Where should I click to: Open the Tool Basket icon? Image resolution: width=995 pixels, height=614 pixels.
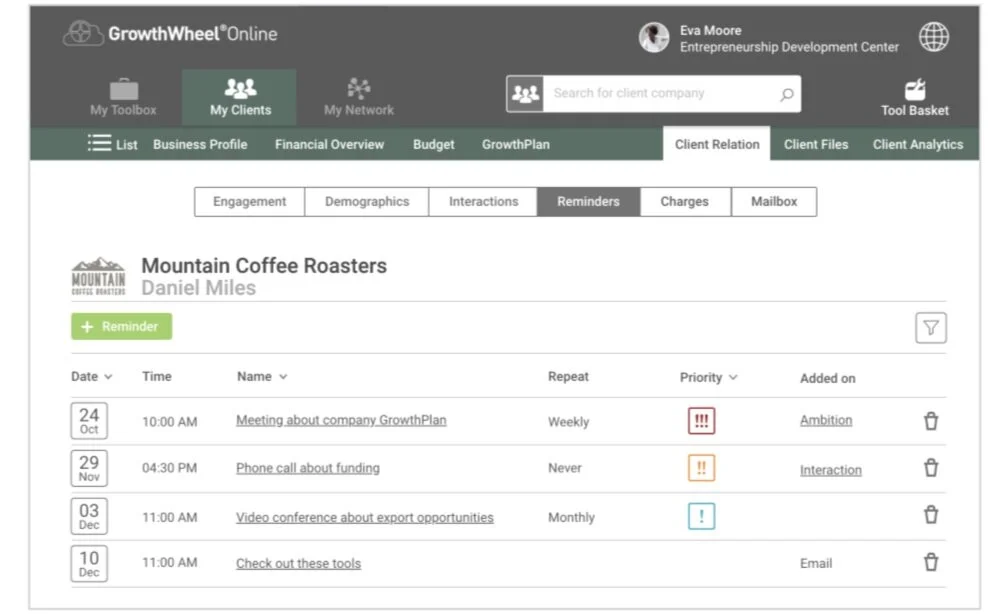(914, 90)
